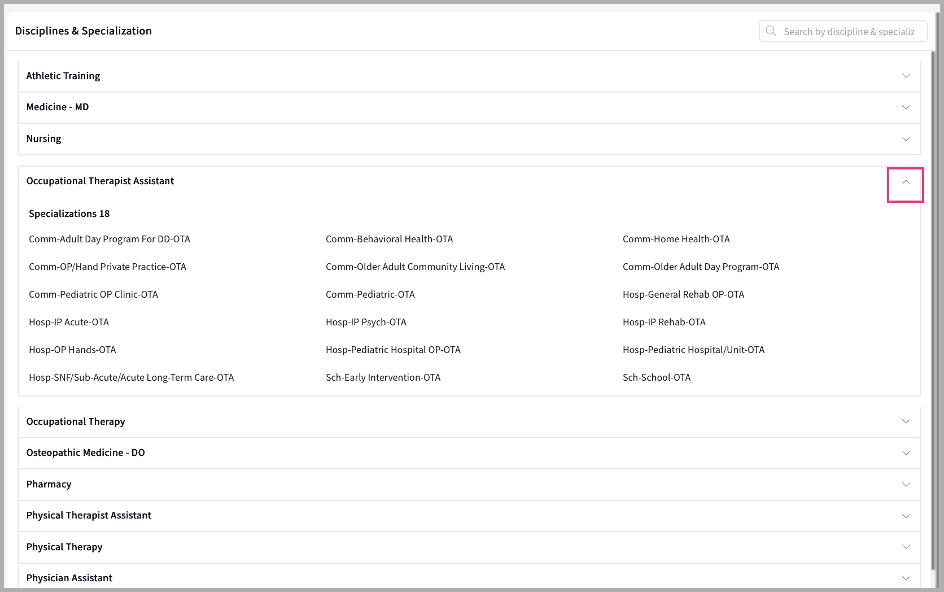This screenshot has height=592, width=944.
Task: Expand the Nursing section chevron
Action: tap(906, 139)
